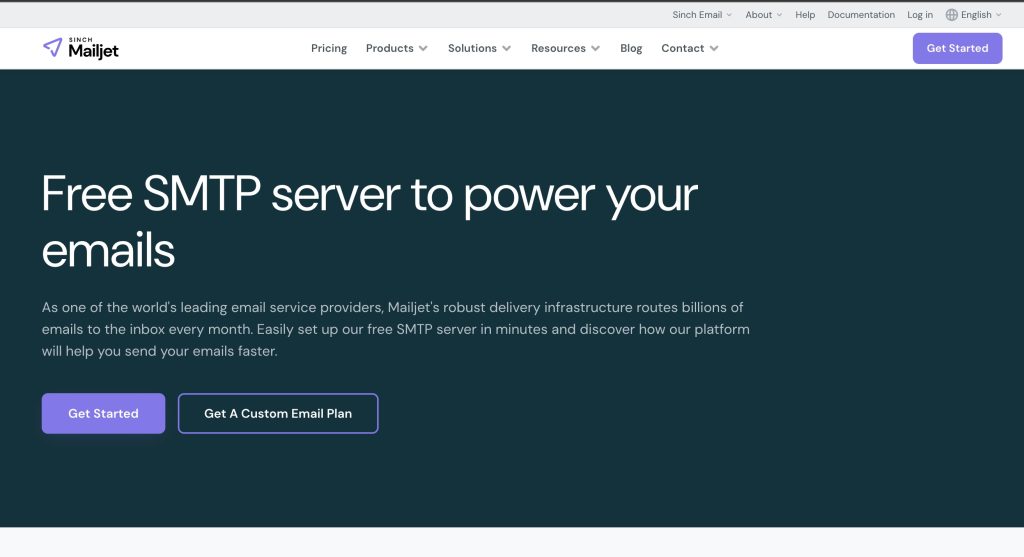Select Get A Custom Email Plan
The image size is (1024, 557).
(x=278, y=413)
